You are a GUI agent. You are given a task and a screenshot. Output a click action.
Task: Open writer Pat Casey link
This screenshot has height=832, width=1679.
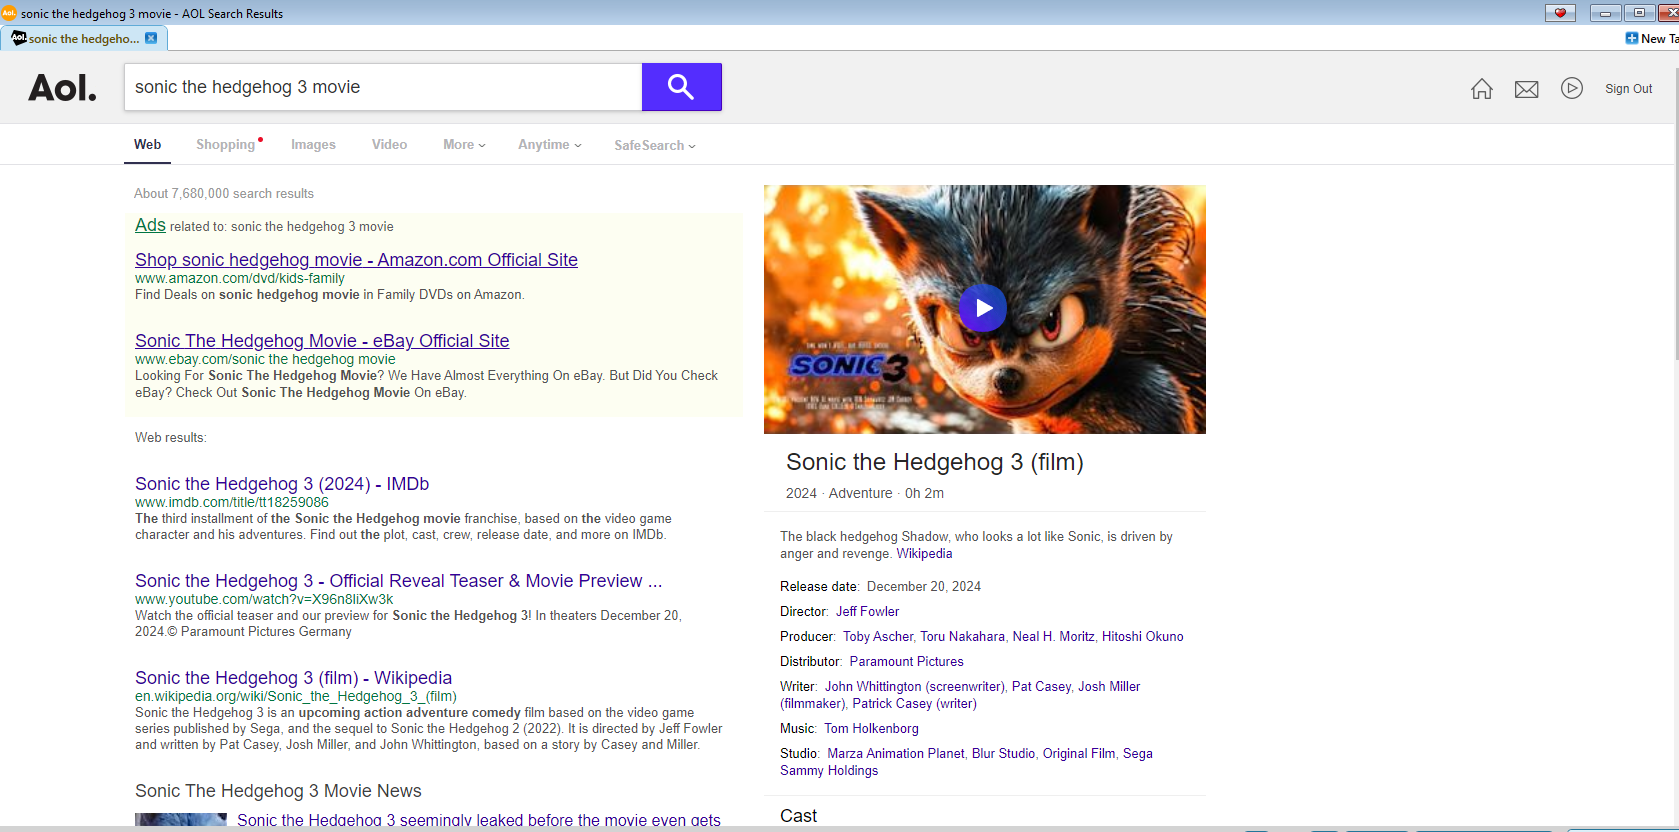(x=1041, y=686)
